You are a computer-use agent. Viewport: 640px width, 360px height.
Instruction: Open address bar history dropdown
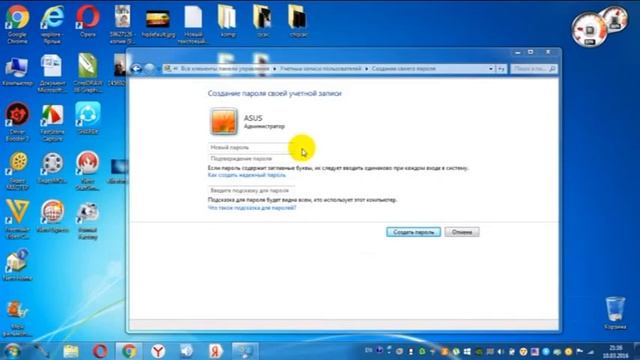click(491, 69)
